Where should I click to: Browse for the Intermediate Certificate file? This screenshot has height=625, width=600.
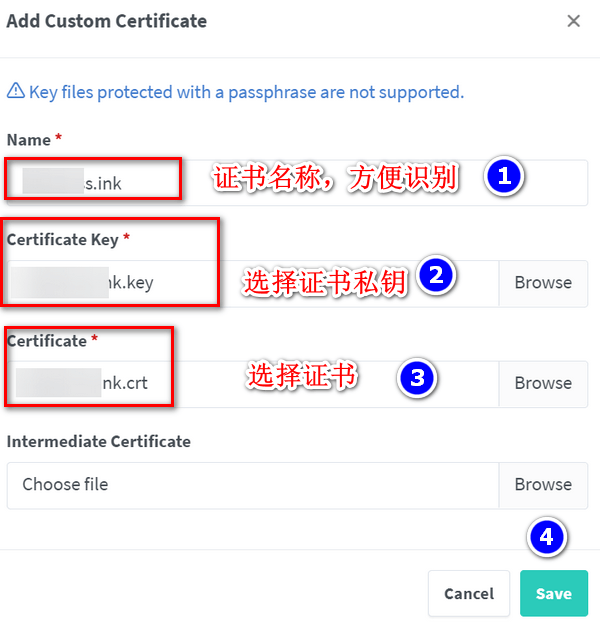click(x=543, y=485)
